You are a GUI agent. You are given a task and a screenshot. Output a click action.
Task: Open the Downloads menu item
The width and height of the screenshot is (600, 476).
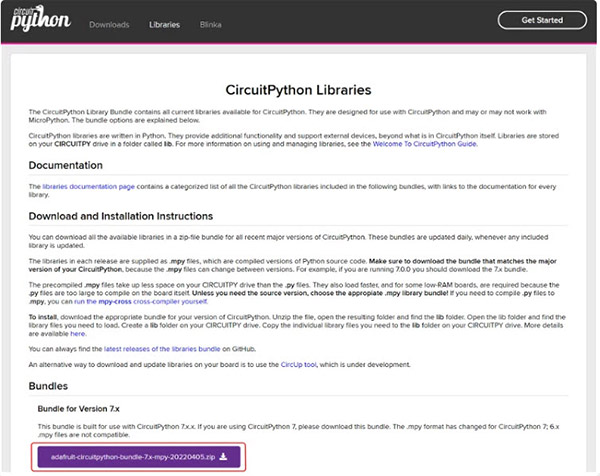click(x=108, y=22)
